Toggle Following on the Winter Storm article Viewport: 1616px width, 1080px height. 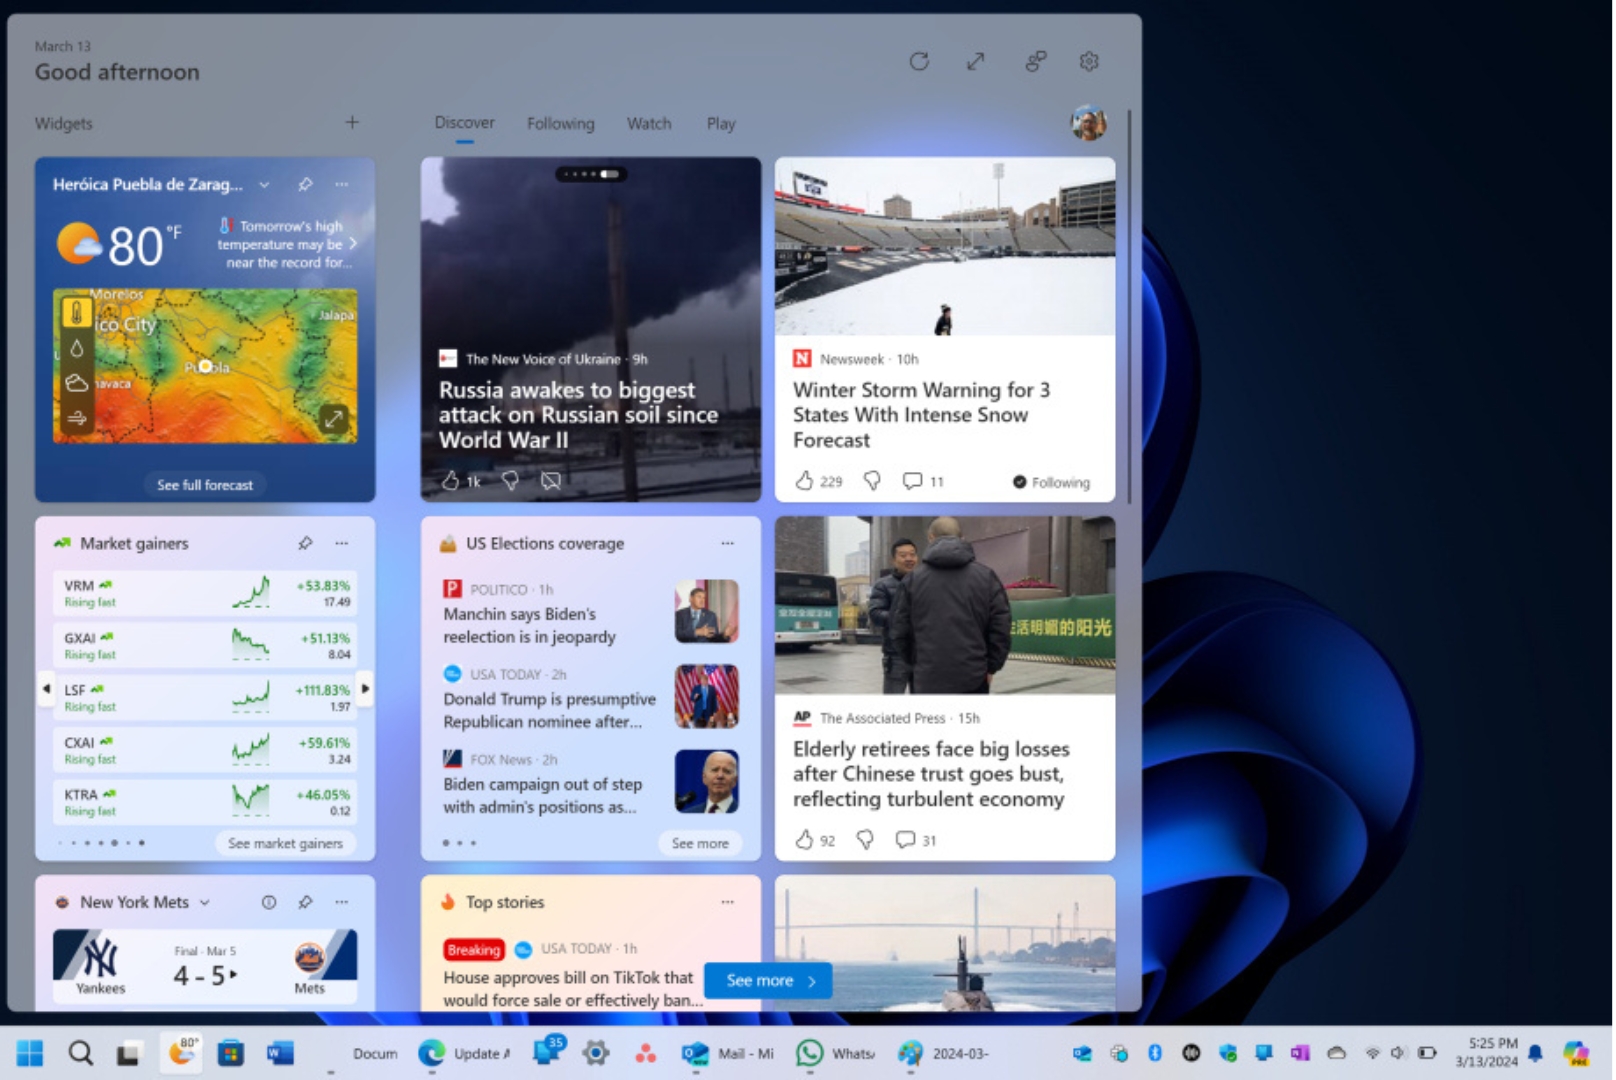[x=1050, y=481]
